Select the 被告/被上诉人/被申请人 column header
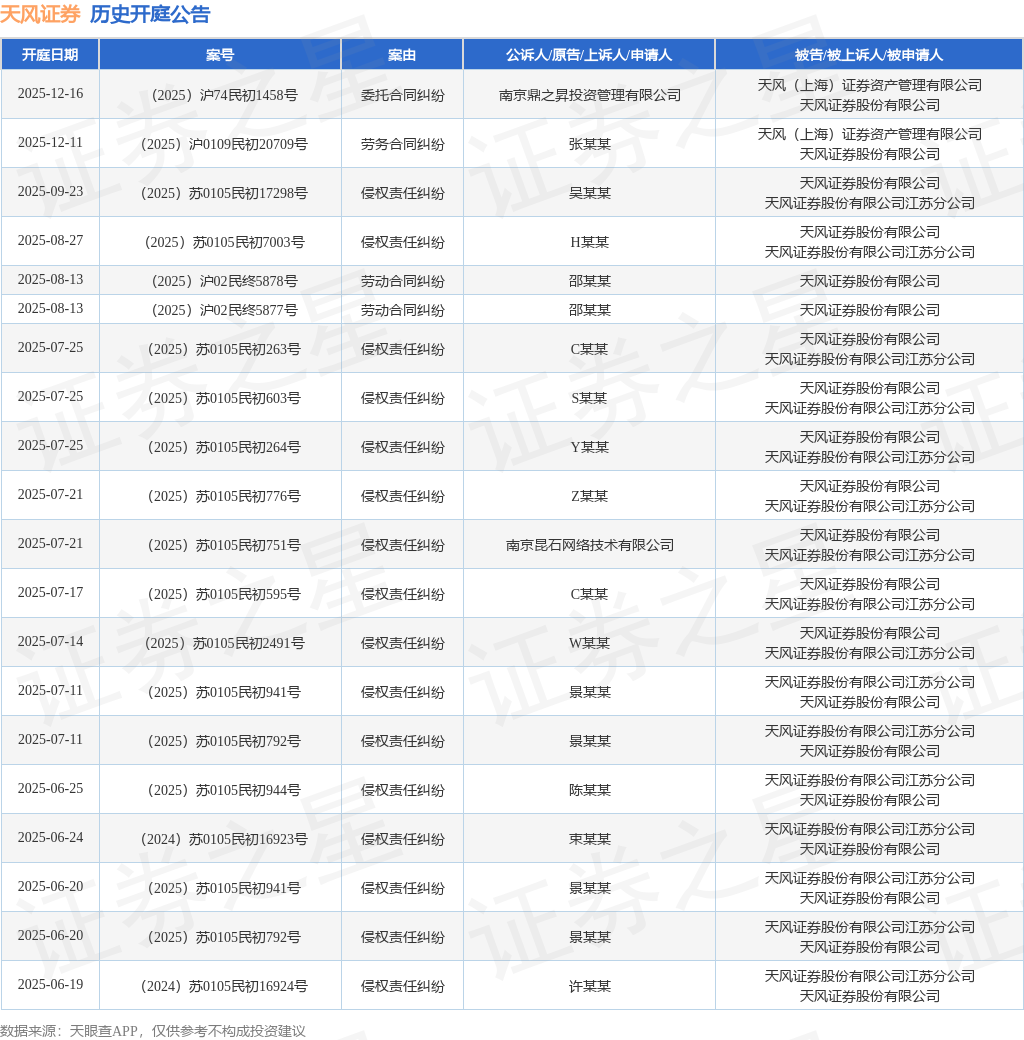Image resolution: width=1024 pixels, height=1040 pixels. coord(869,54)
